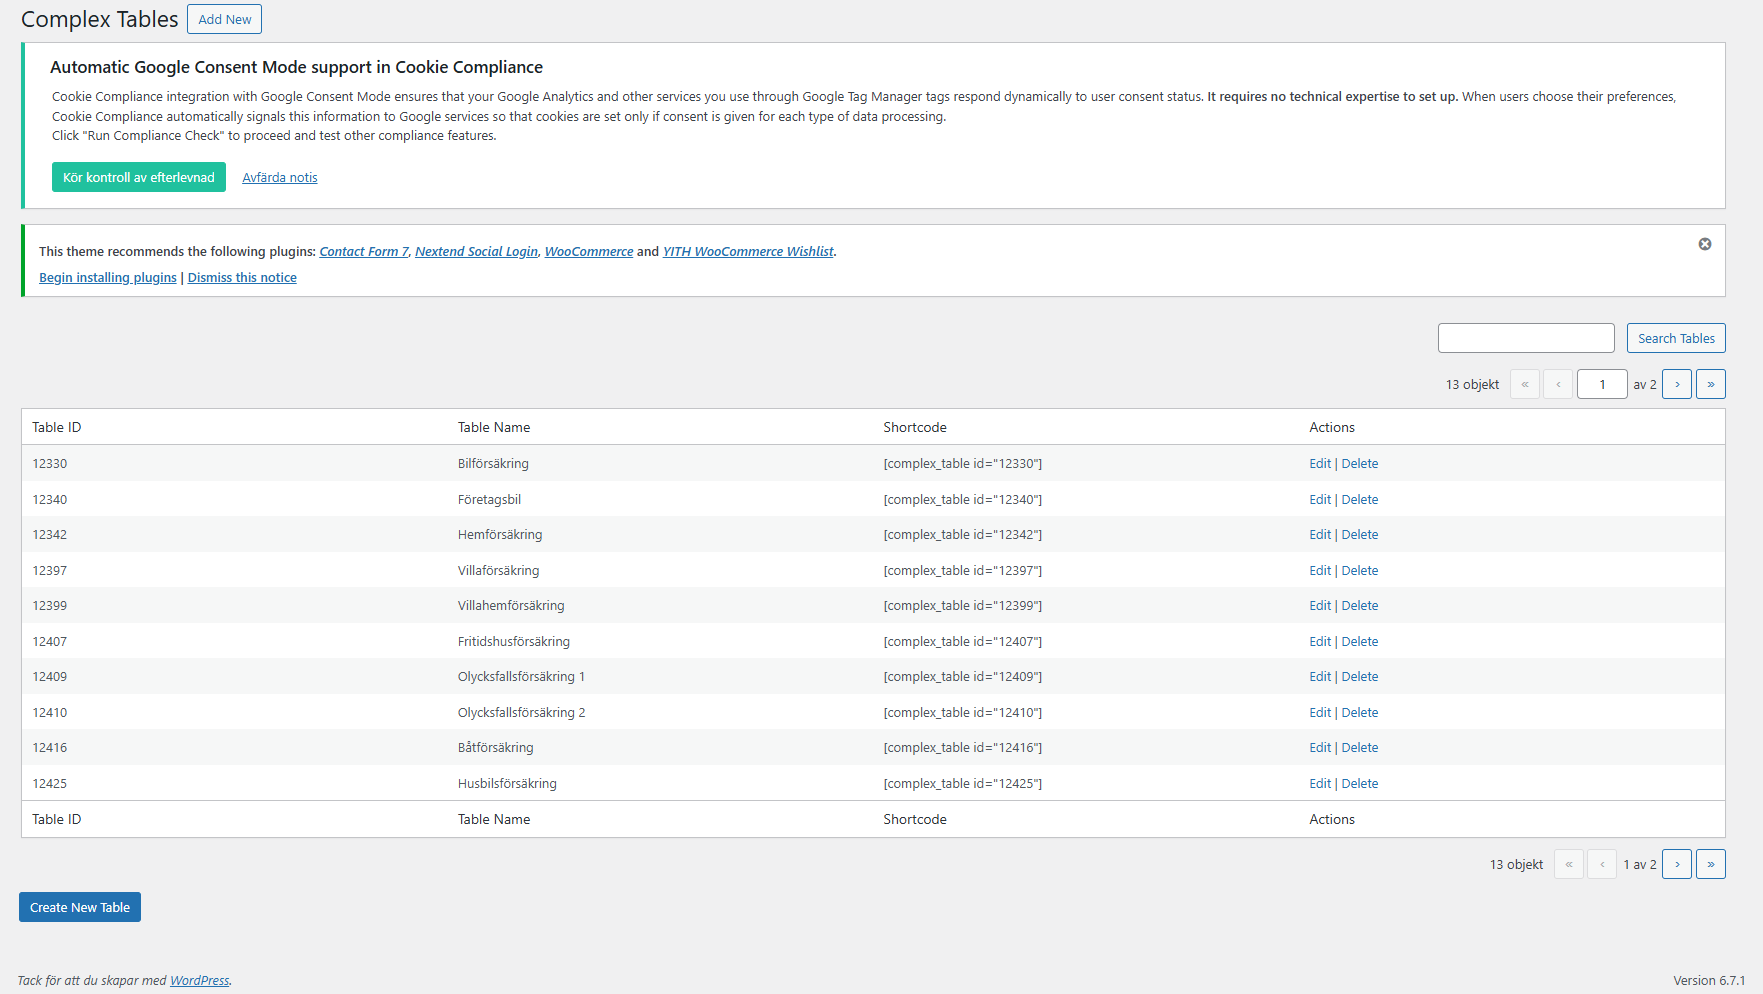Open the YITH WooCommerce Wishlist link
The height and width of the screenshot is (994, 1763).
coord(747,252)
